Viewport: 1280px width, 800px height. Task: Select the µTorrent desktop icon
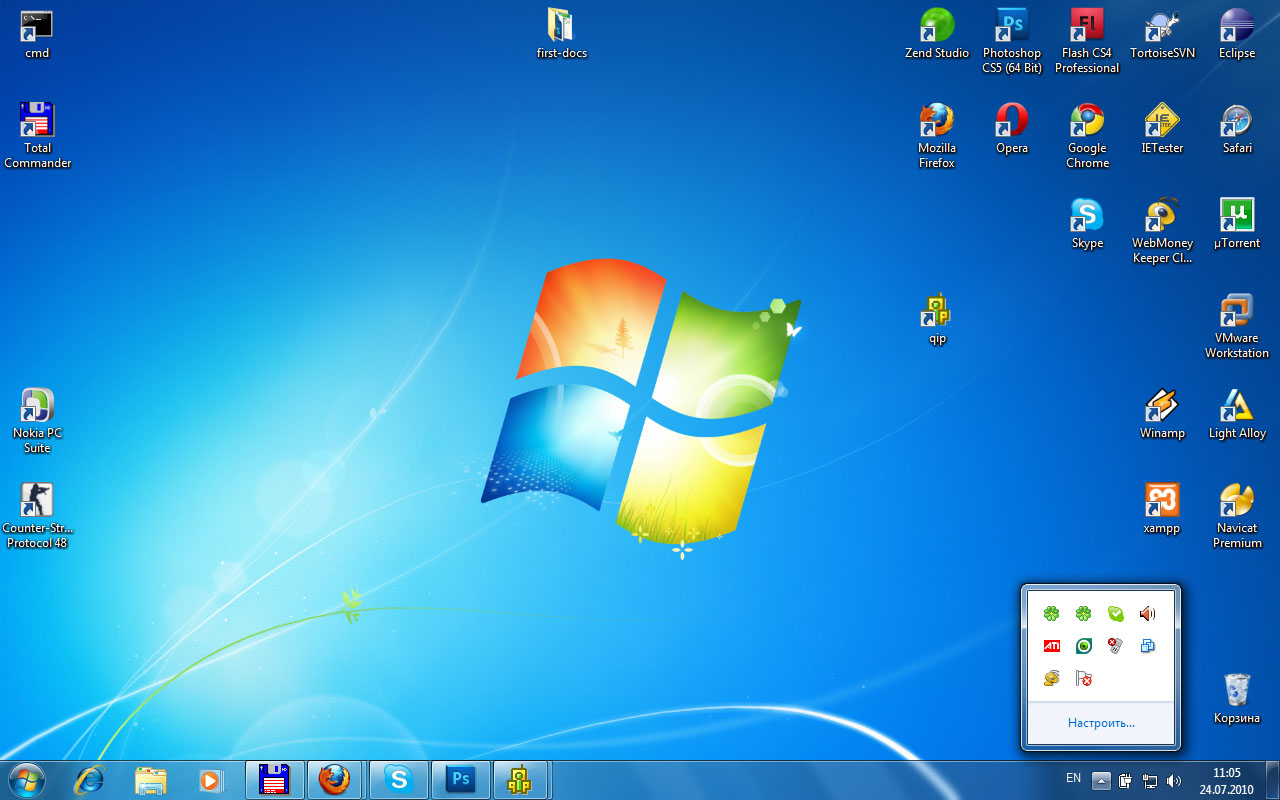point(1237,224)
